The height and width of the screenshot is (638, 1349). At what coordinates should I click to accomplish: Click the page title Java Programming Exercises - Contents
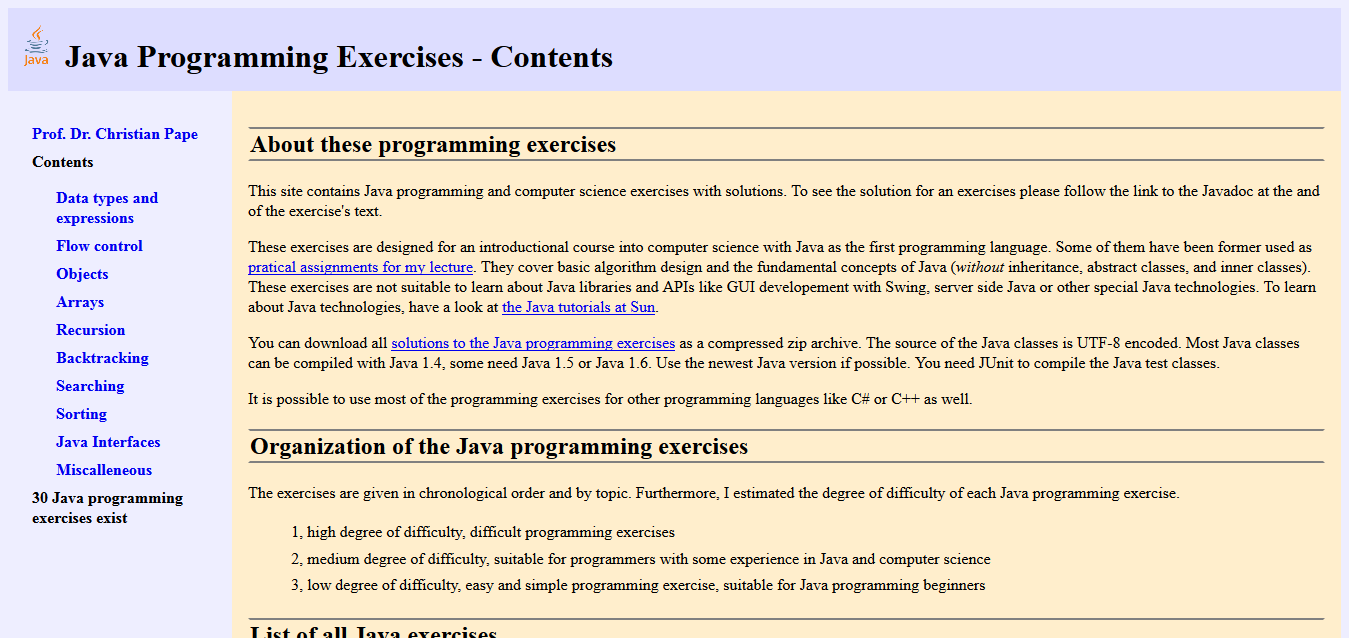pos(338,57)
